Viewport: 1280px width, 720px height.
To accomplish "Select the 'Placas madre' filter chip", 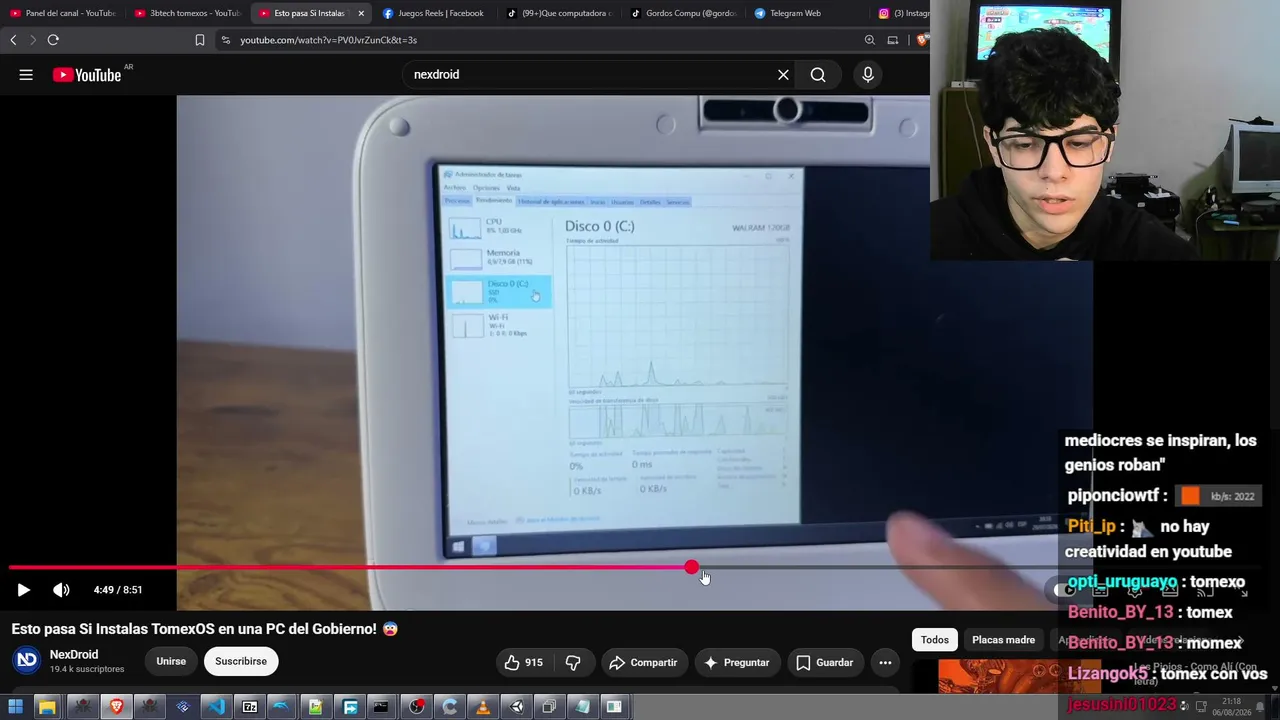I will tap(1003, 640).
